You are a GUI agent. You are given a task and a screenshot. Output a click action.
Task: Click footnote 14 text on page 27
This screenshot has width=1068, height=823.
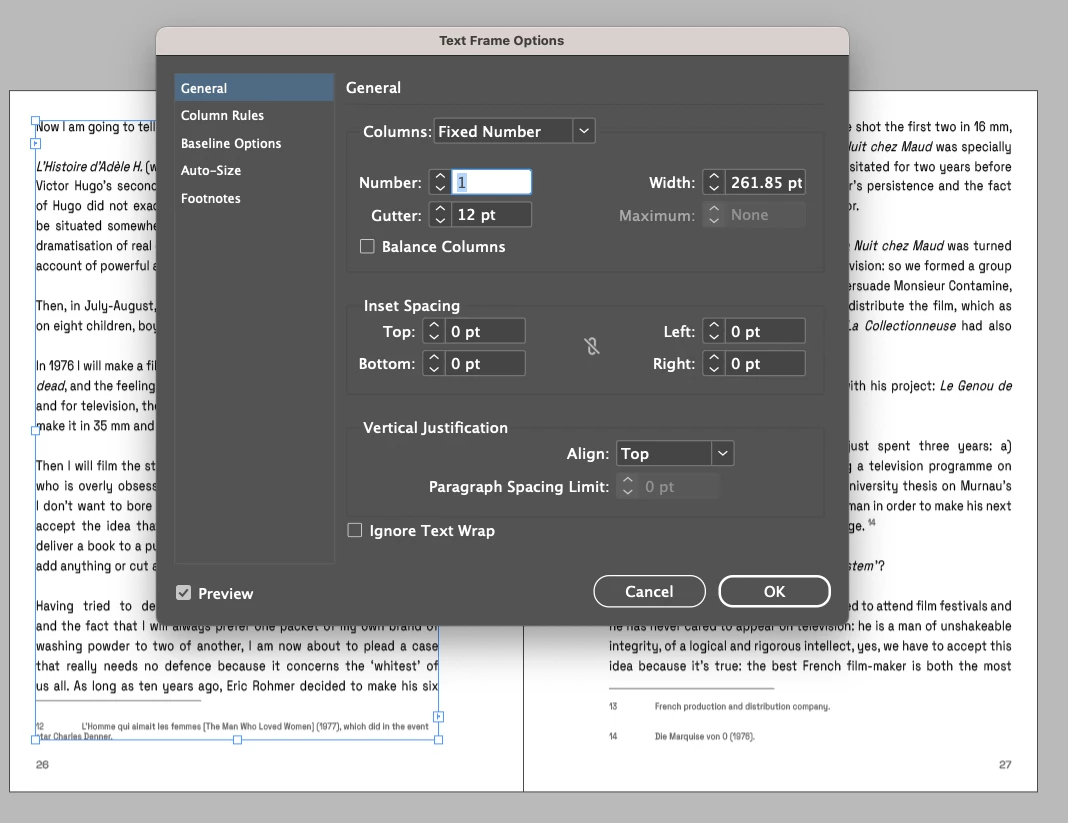click(704, 736)
